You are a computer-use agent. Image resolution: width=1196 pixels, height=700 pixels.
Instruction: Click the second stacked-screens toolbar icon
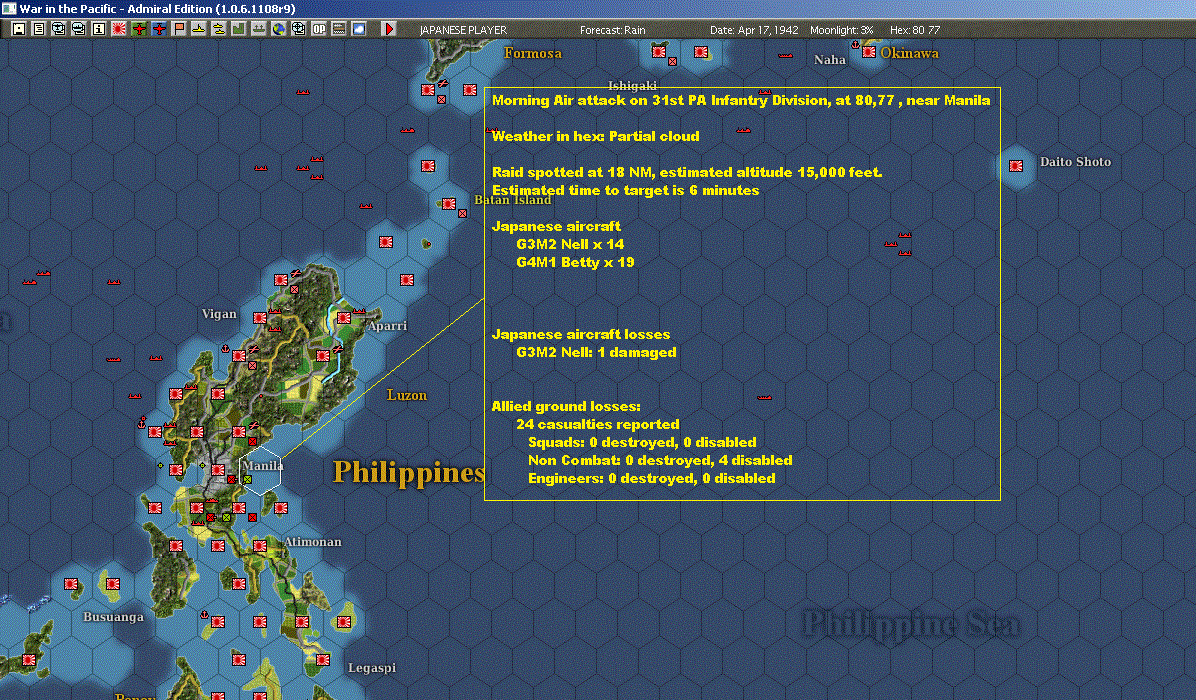pyautogui.click(x=79, y=29)
